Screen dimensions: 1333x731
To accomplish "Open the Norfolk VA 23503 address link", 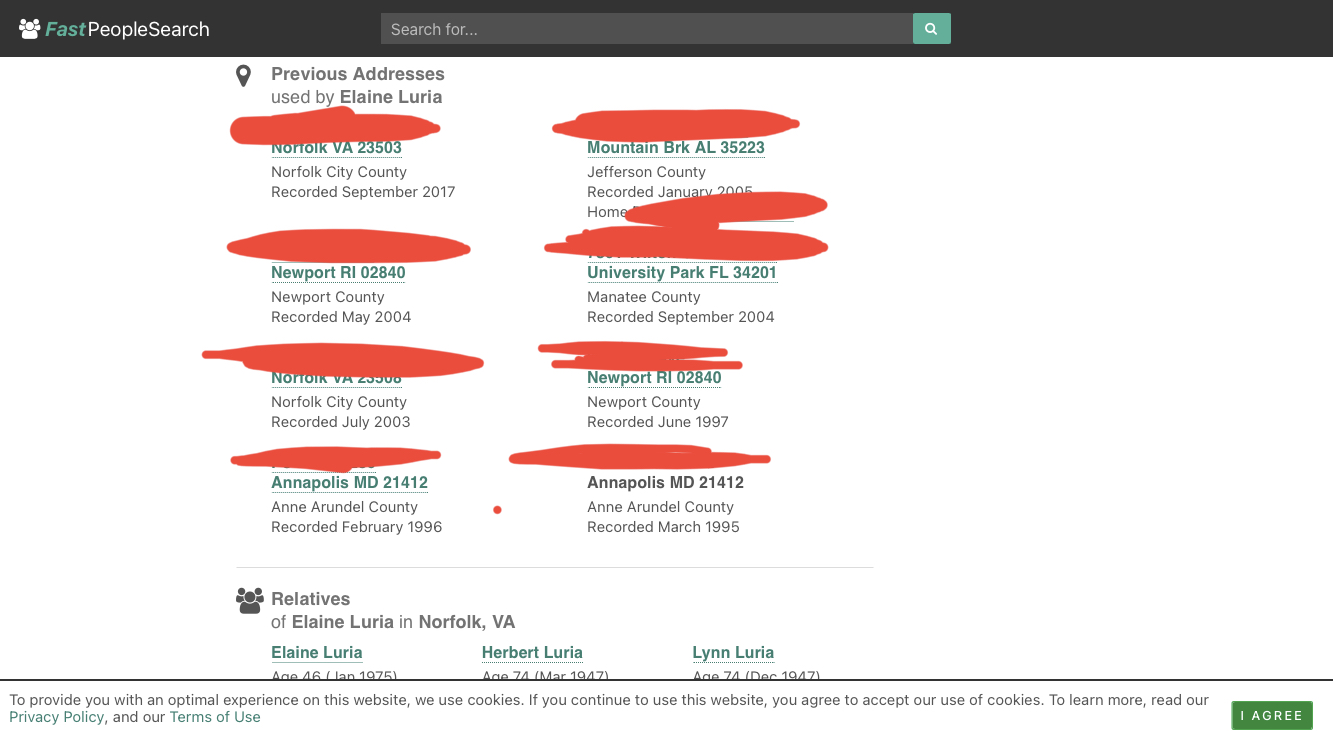I will (336, 148).
